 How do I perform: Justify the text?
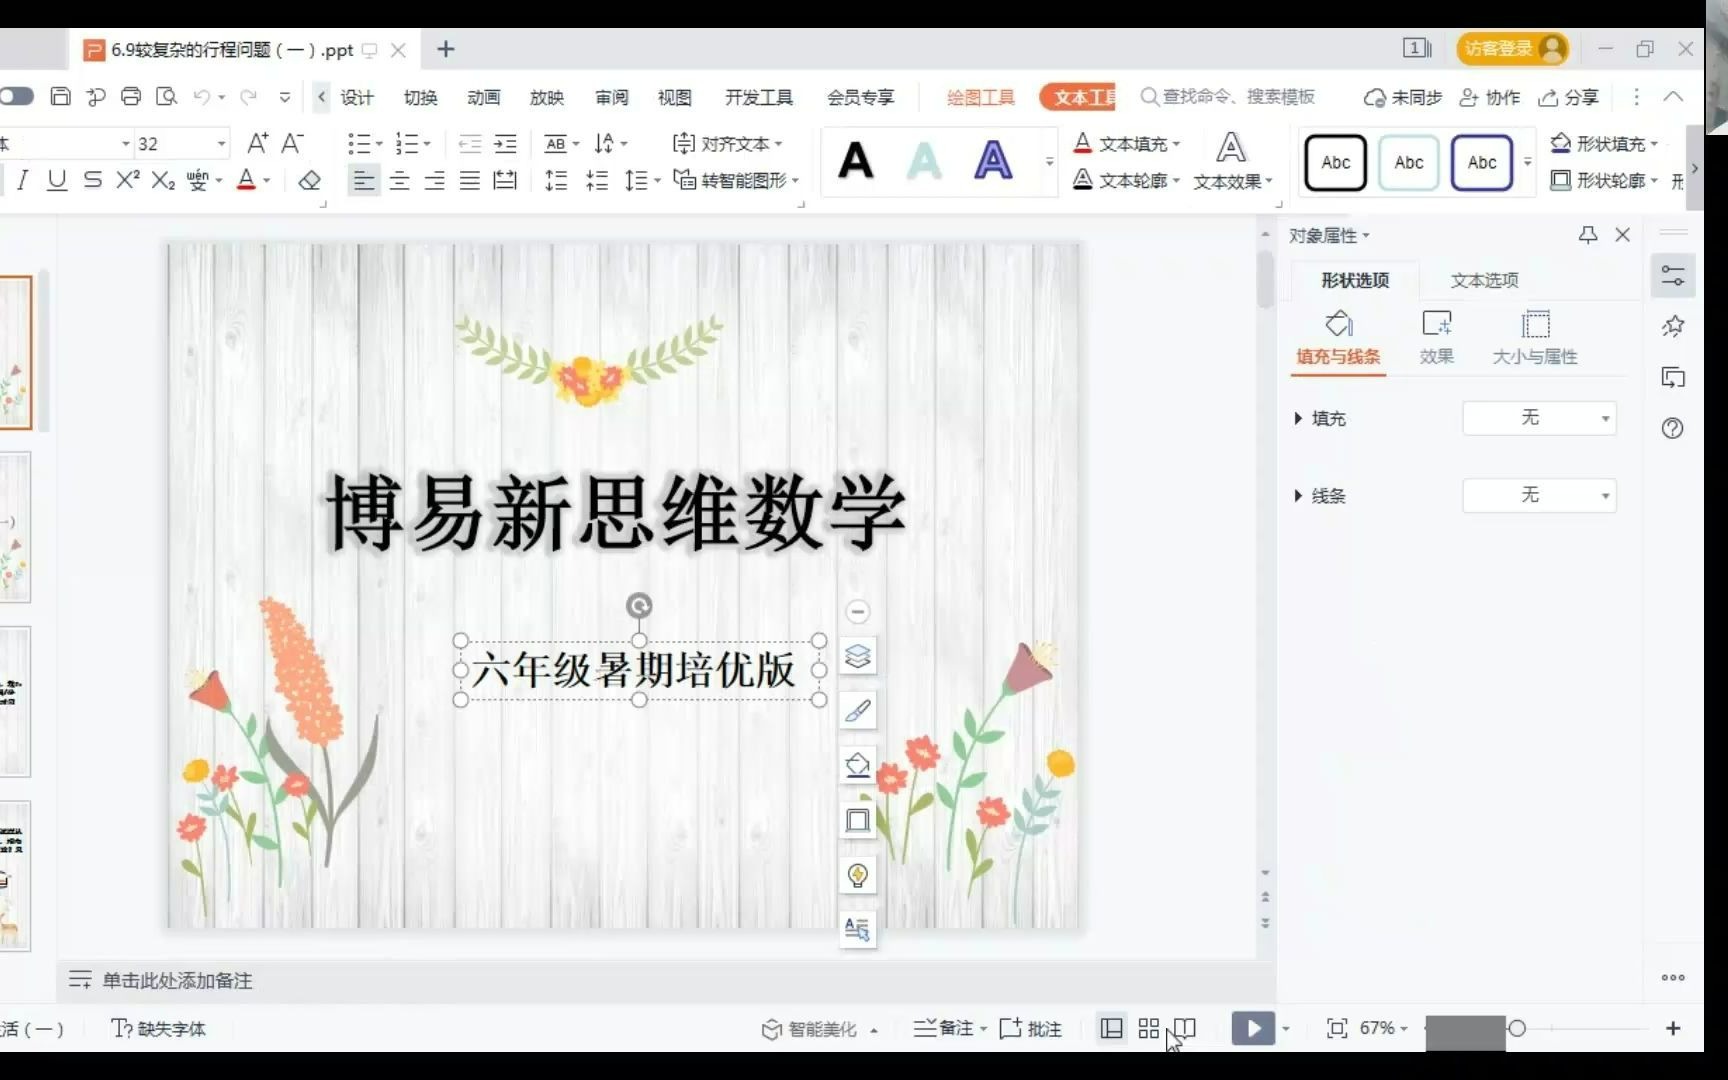coord(469,181)
